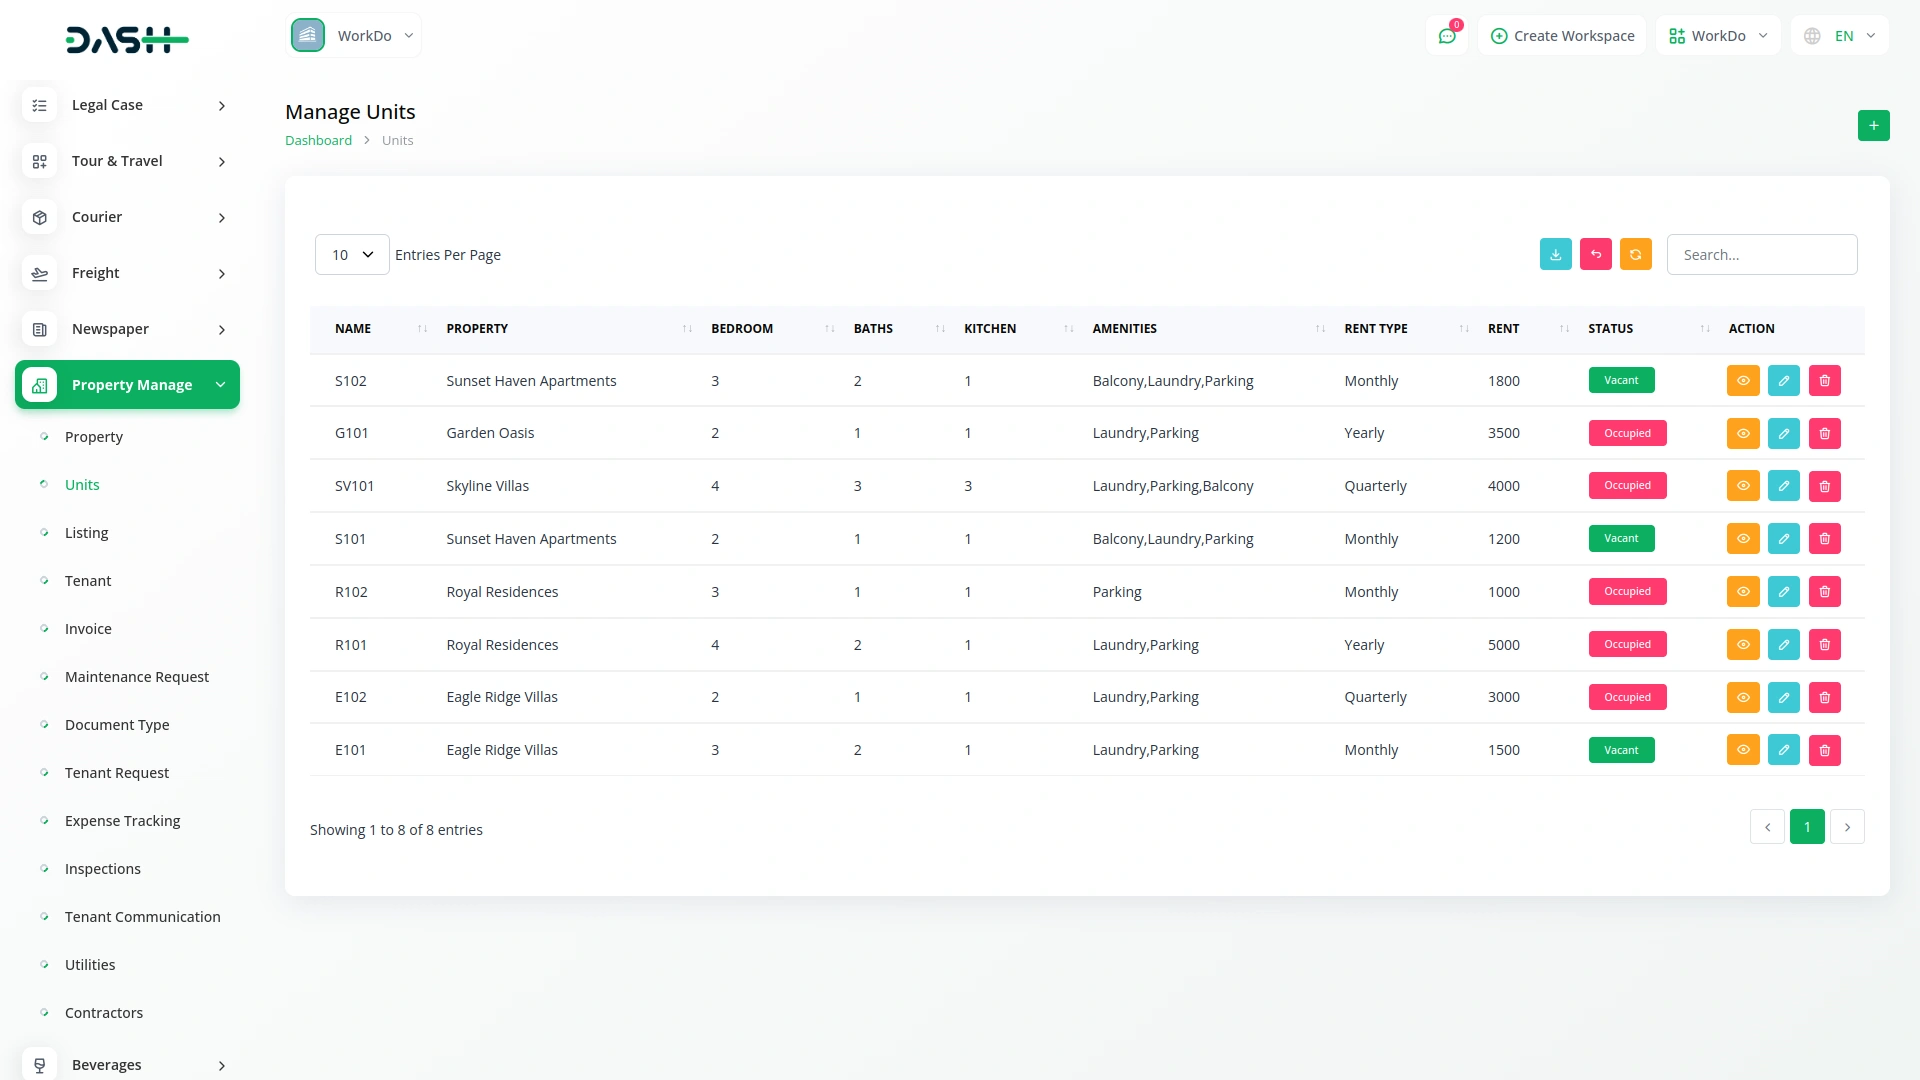The height and width of the screenshot is (1080, 1920).
Task: Open the EN language dropdown
Action: click(x=1841, y=36)
